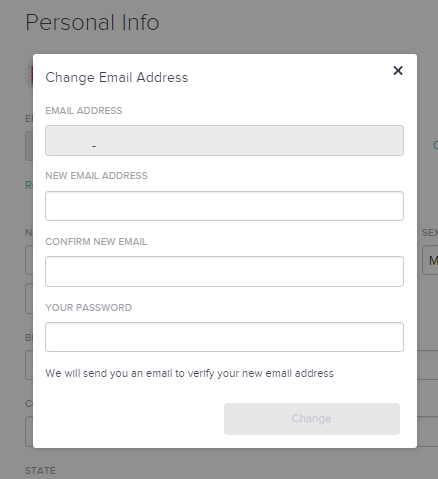Click the YOUR PASSWORD label

pyautogui.click(x=88, y=307)
